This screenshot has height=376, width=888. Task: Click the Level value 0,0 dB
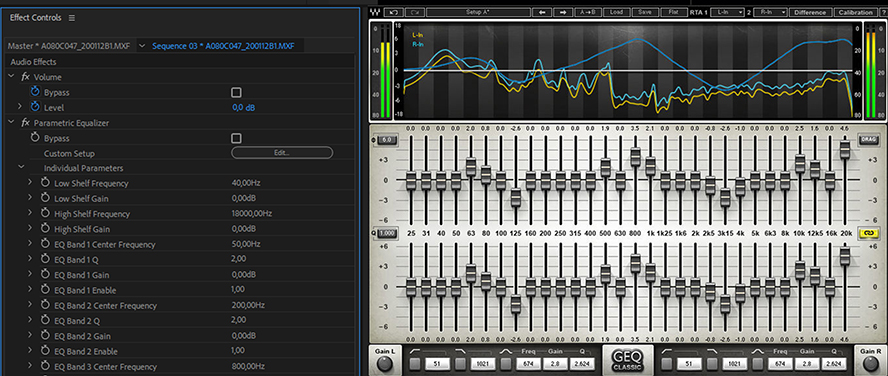coord(244,108)
